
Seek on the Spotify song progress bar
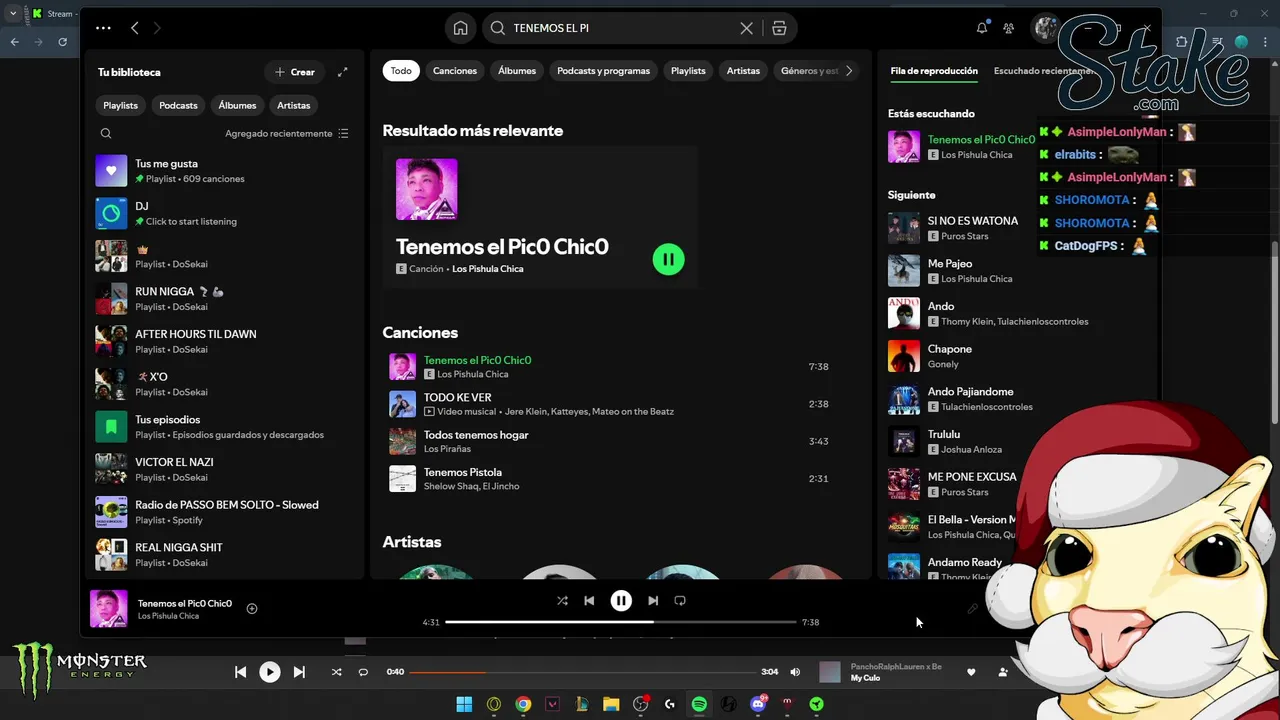coord(621,622)
